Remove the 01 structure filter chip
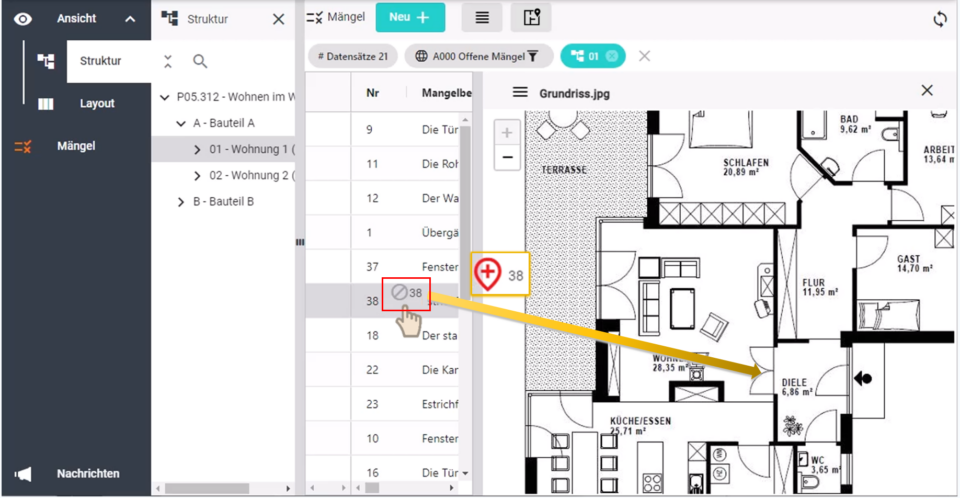 click(x=612, y=56)
